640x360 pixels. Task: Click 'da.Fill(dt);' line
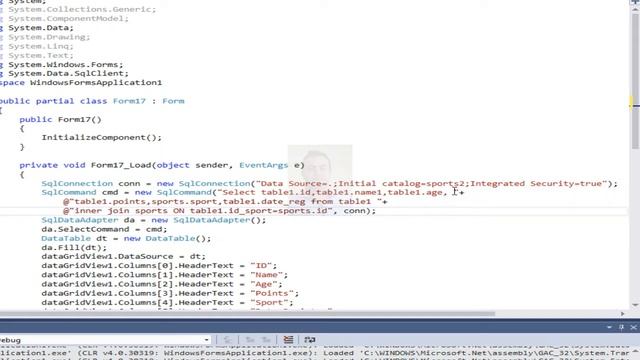(74, 248)
